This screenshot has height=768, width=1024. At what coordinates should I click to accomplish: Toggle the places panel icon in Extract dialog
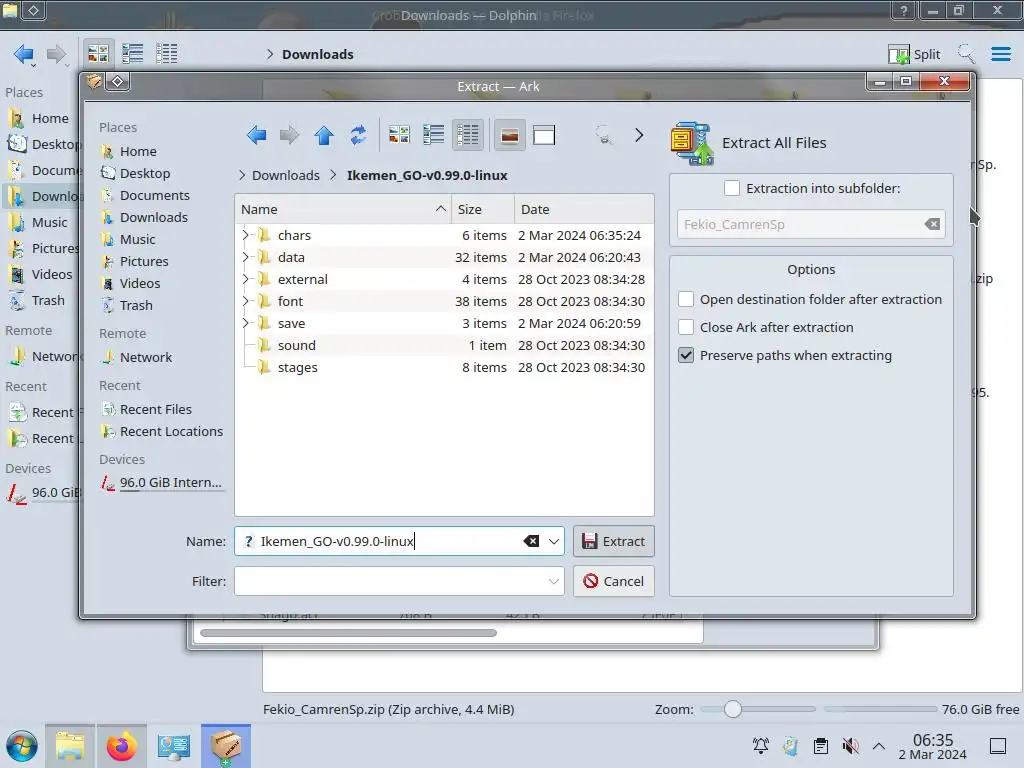point(509,135)
